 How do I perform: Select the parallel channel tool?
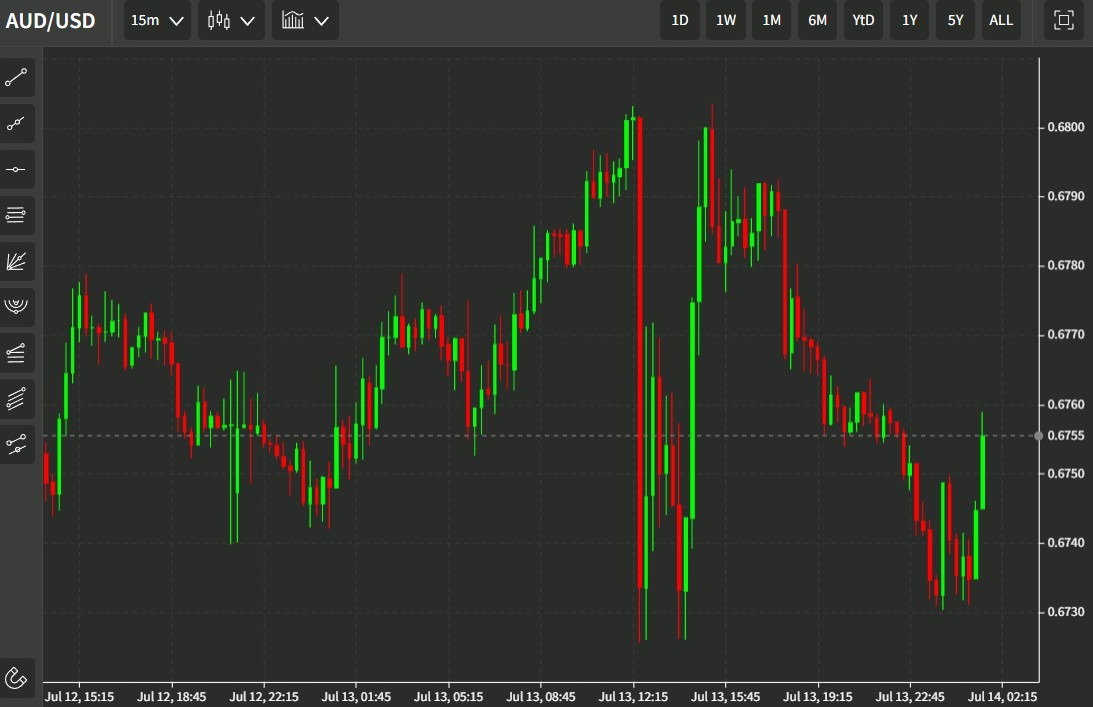[x=16, y=399]
